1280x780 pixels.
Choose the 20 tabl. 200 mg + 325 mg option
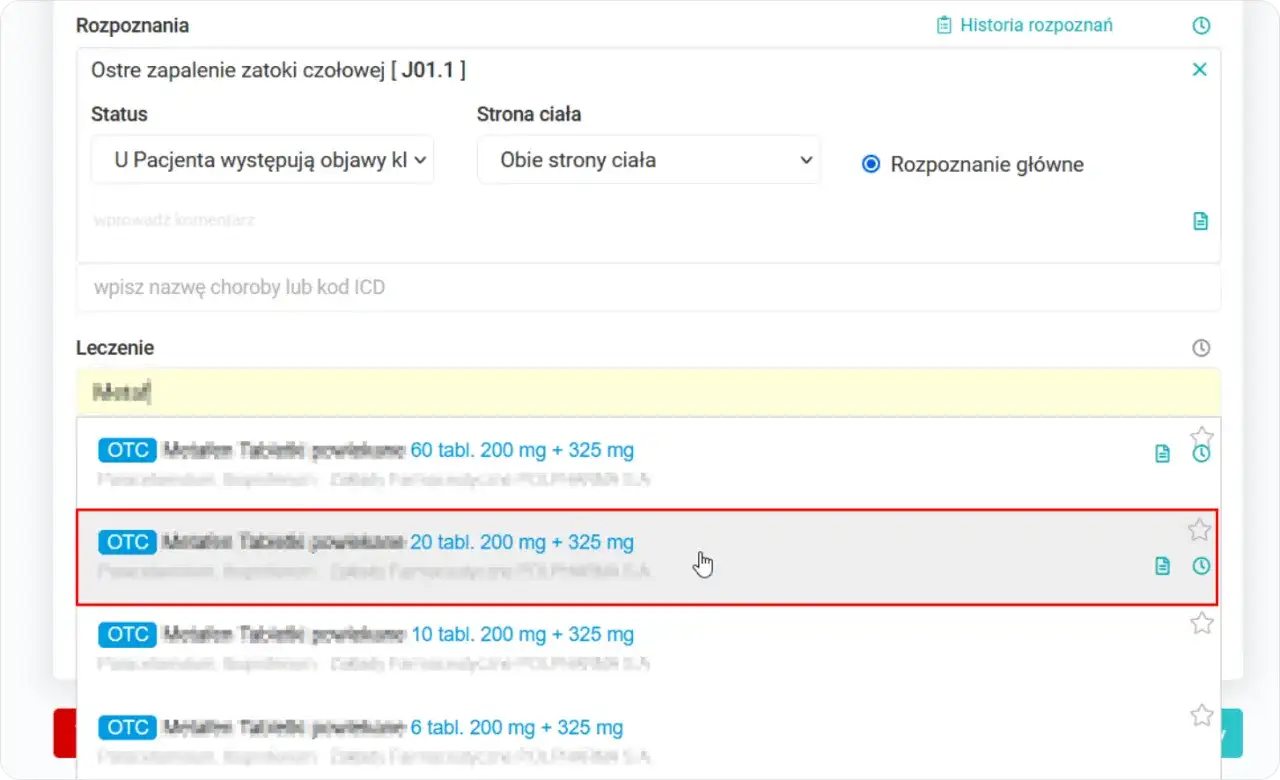tap(521, 542)
